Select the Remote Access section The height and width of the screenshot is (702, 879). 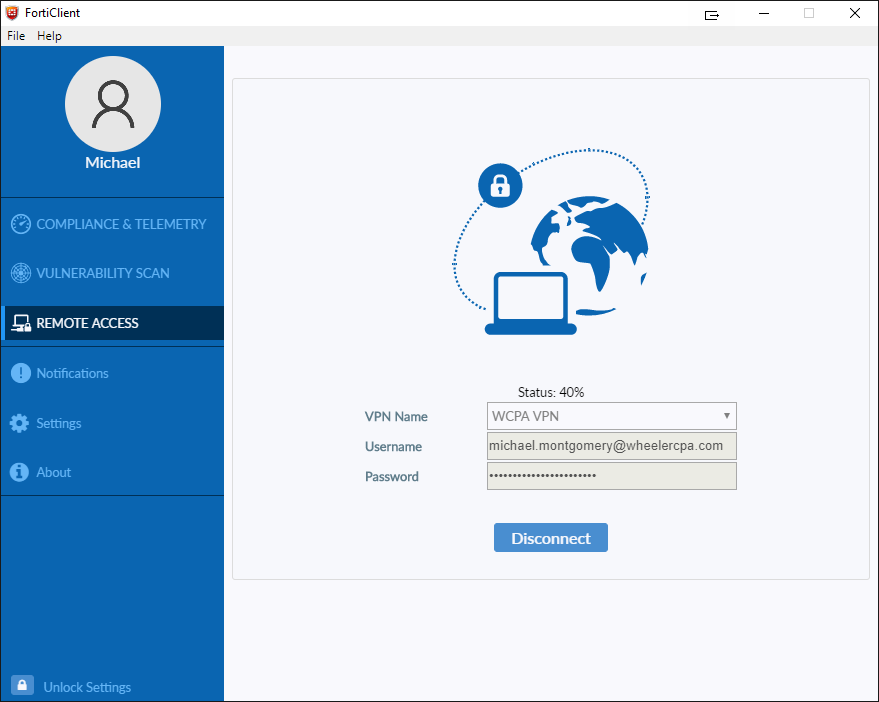[x=112, y=323]
